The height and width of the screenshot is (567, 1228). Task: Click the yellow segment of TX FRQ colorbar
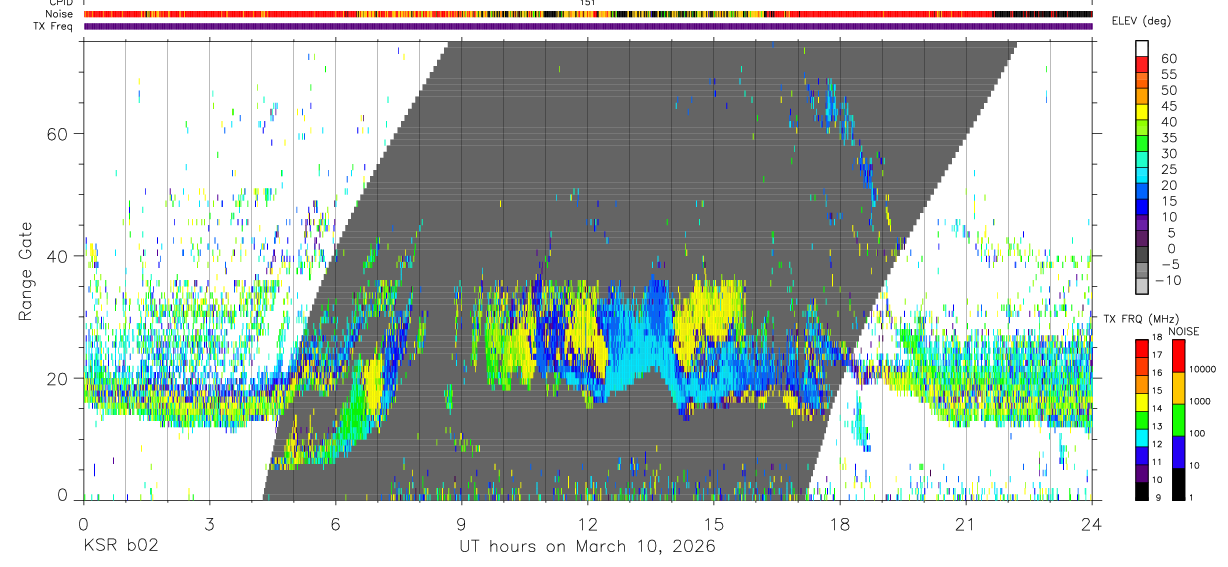tap(1141, 402)
